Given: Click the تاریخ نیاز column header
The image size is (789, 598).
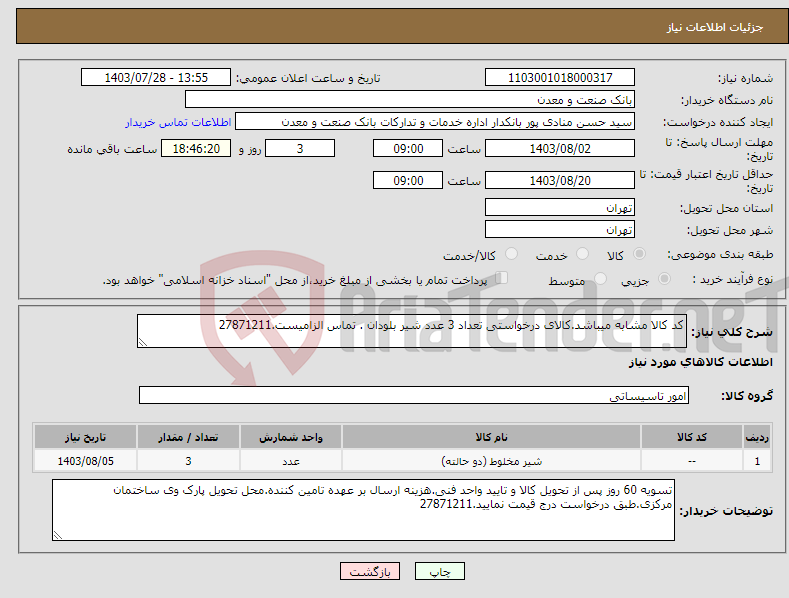Looking at the screenshot, I should click(86, 437).
